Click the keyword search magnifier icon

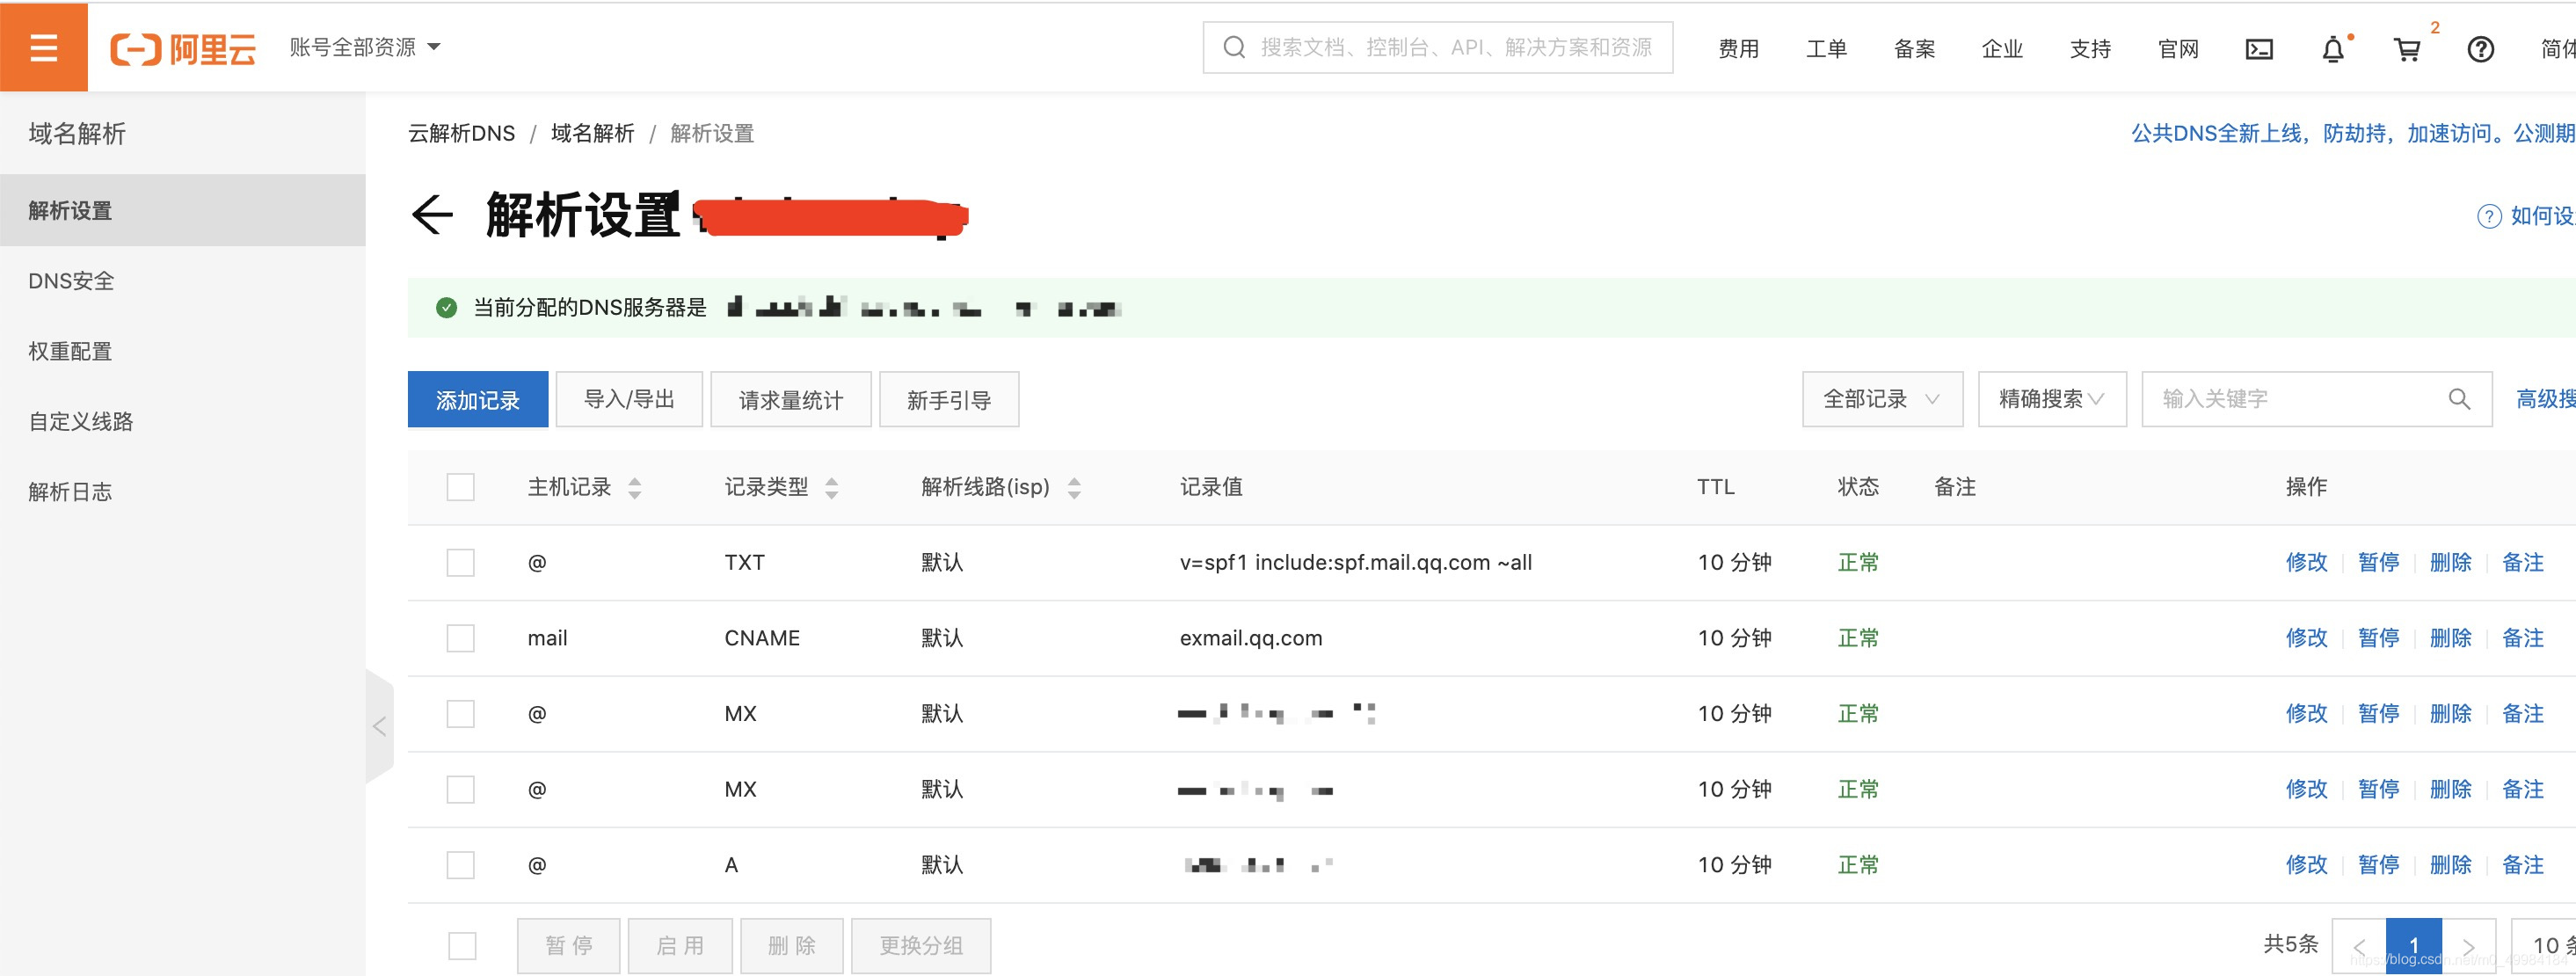point(2459,399)
